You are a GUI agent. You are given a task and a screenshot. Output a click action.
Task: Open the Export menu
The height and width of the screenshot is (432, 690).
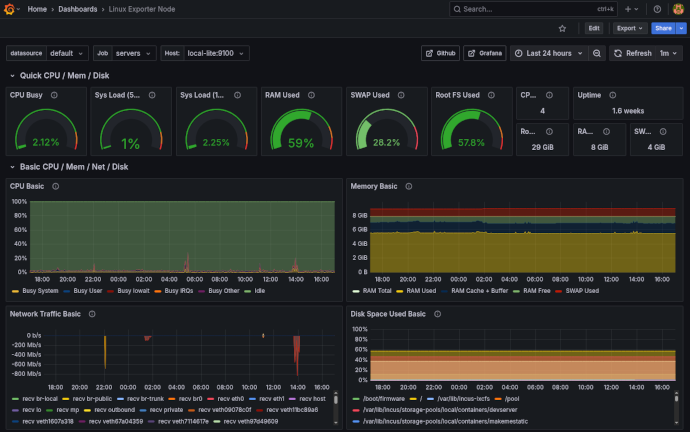629,29
